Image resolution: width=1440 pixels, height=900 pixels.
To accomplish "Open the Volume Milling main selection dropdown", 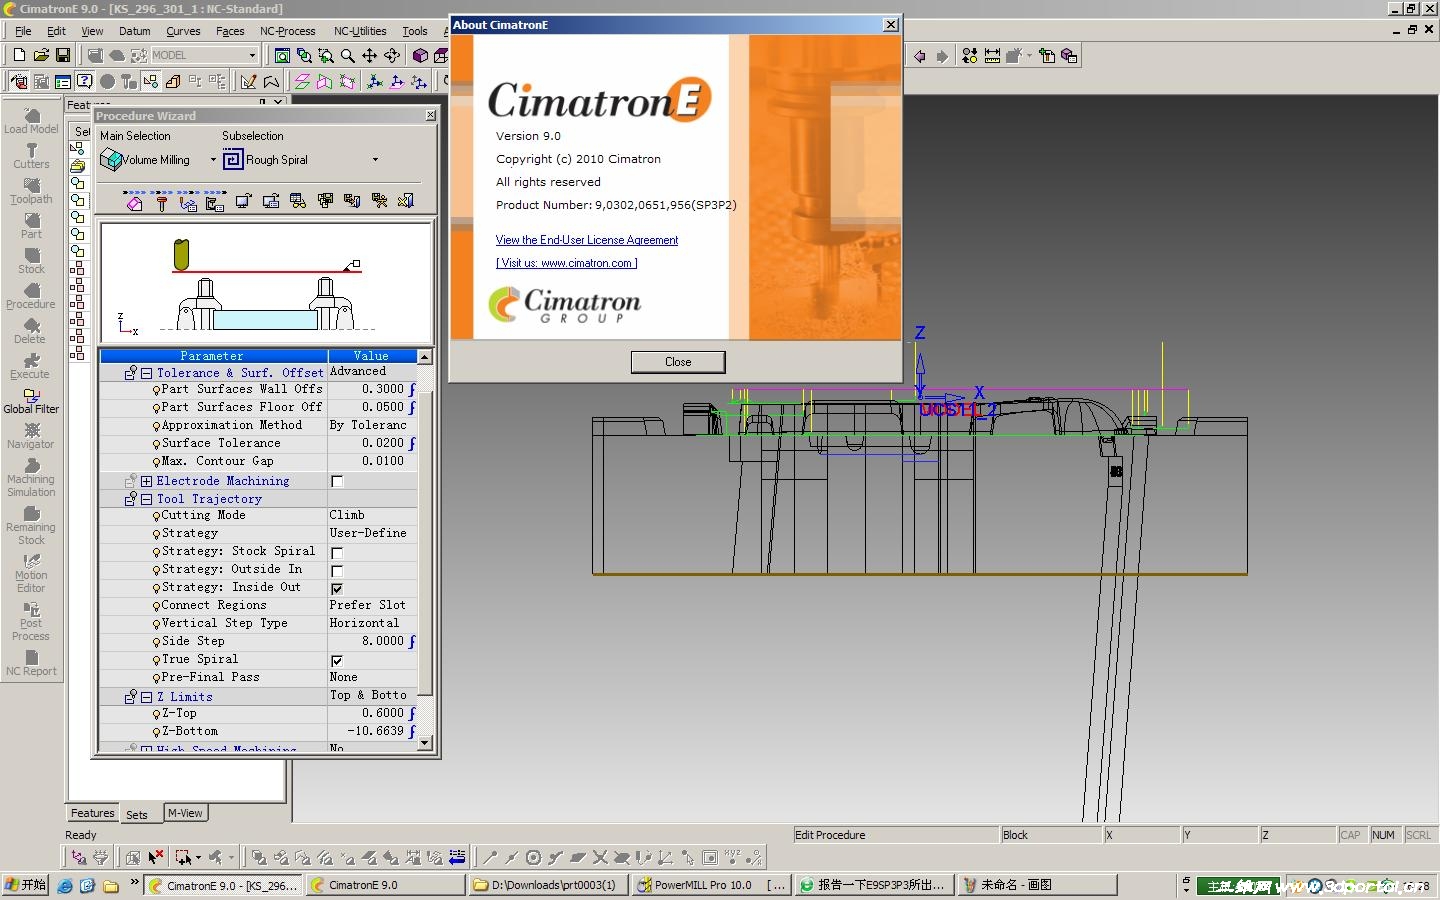I will (x=213, y=160).
